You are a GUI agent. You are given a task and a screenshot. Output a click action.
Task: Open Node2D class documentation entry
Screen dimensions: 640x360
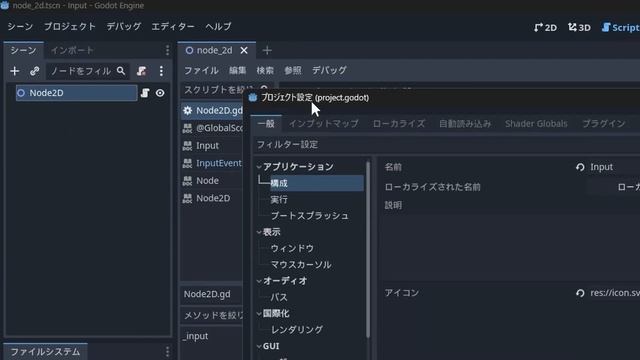pos(212,198)
